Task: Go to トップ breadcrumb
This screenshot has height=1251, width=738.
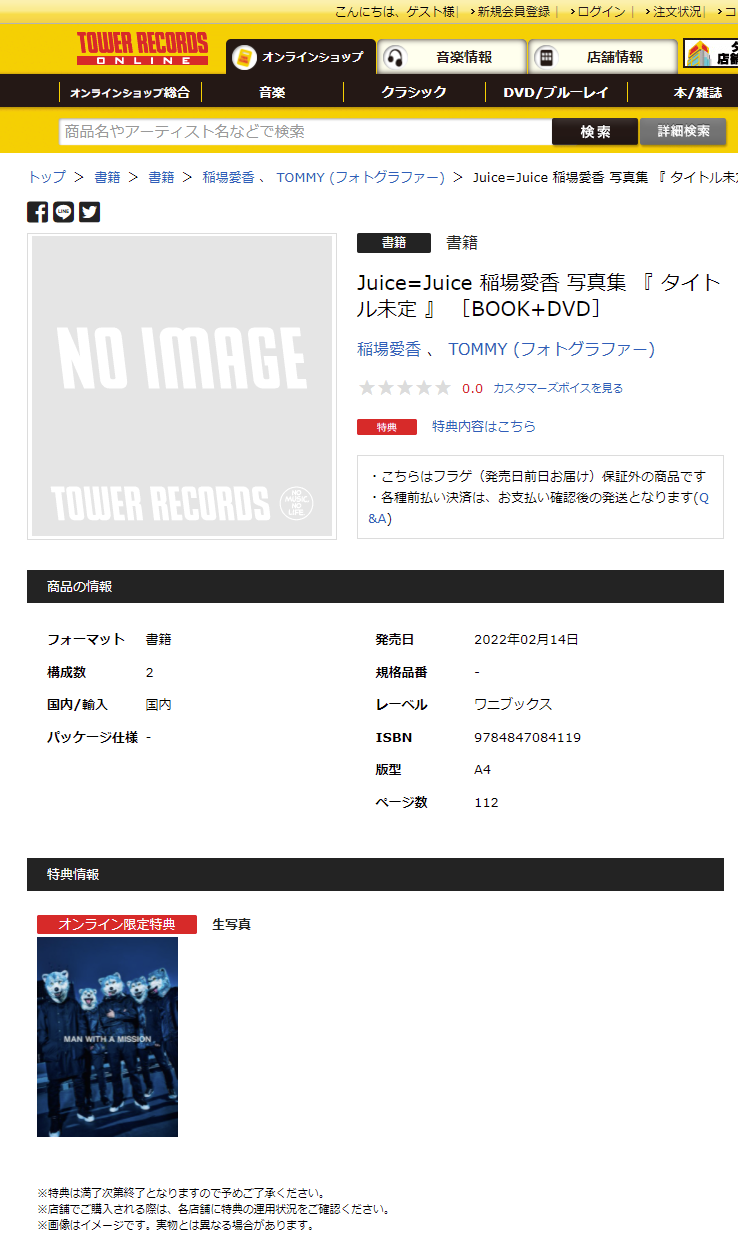Action: coord(47,177)
